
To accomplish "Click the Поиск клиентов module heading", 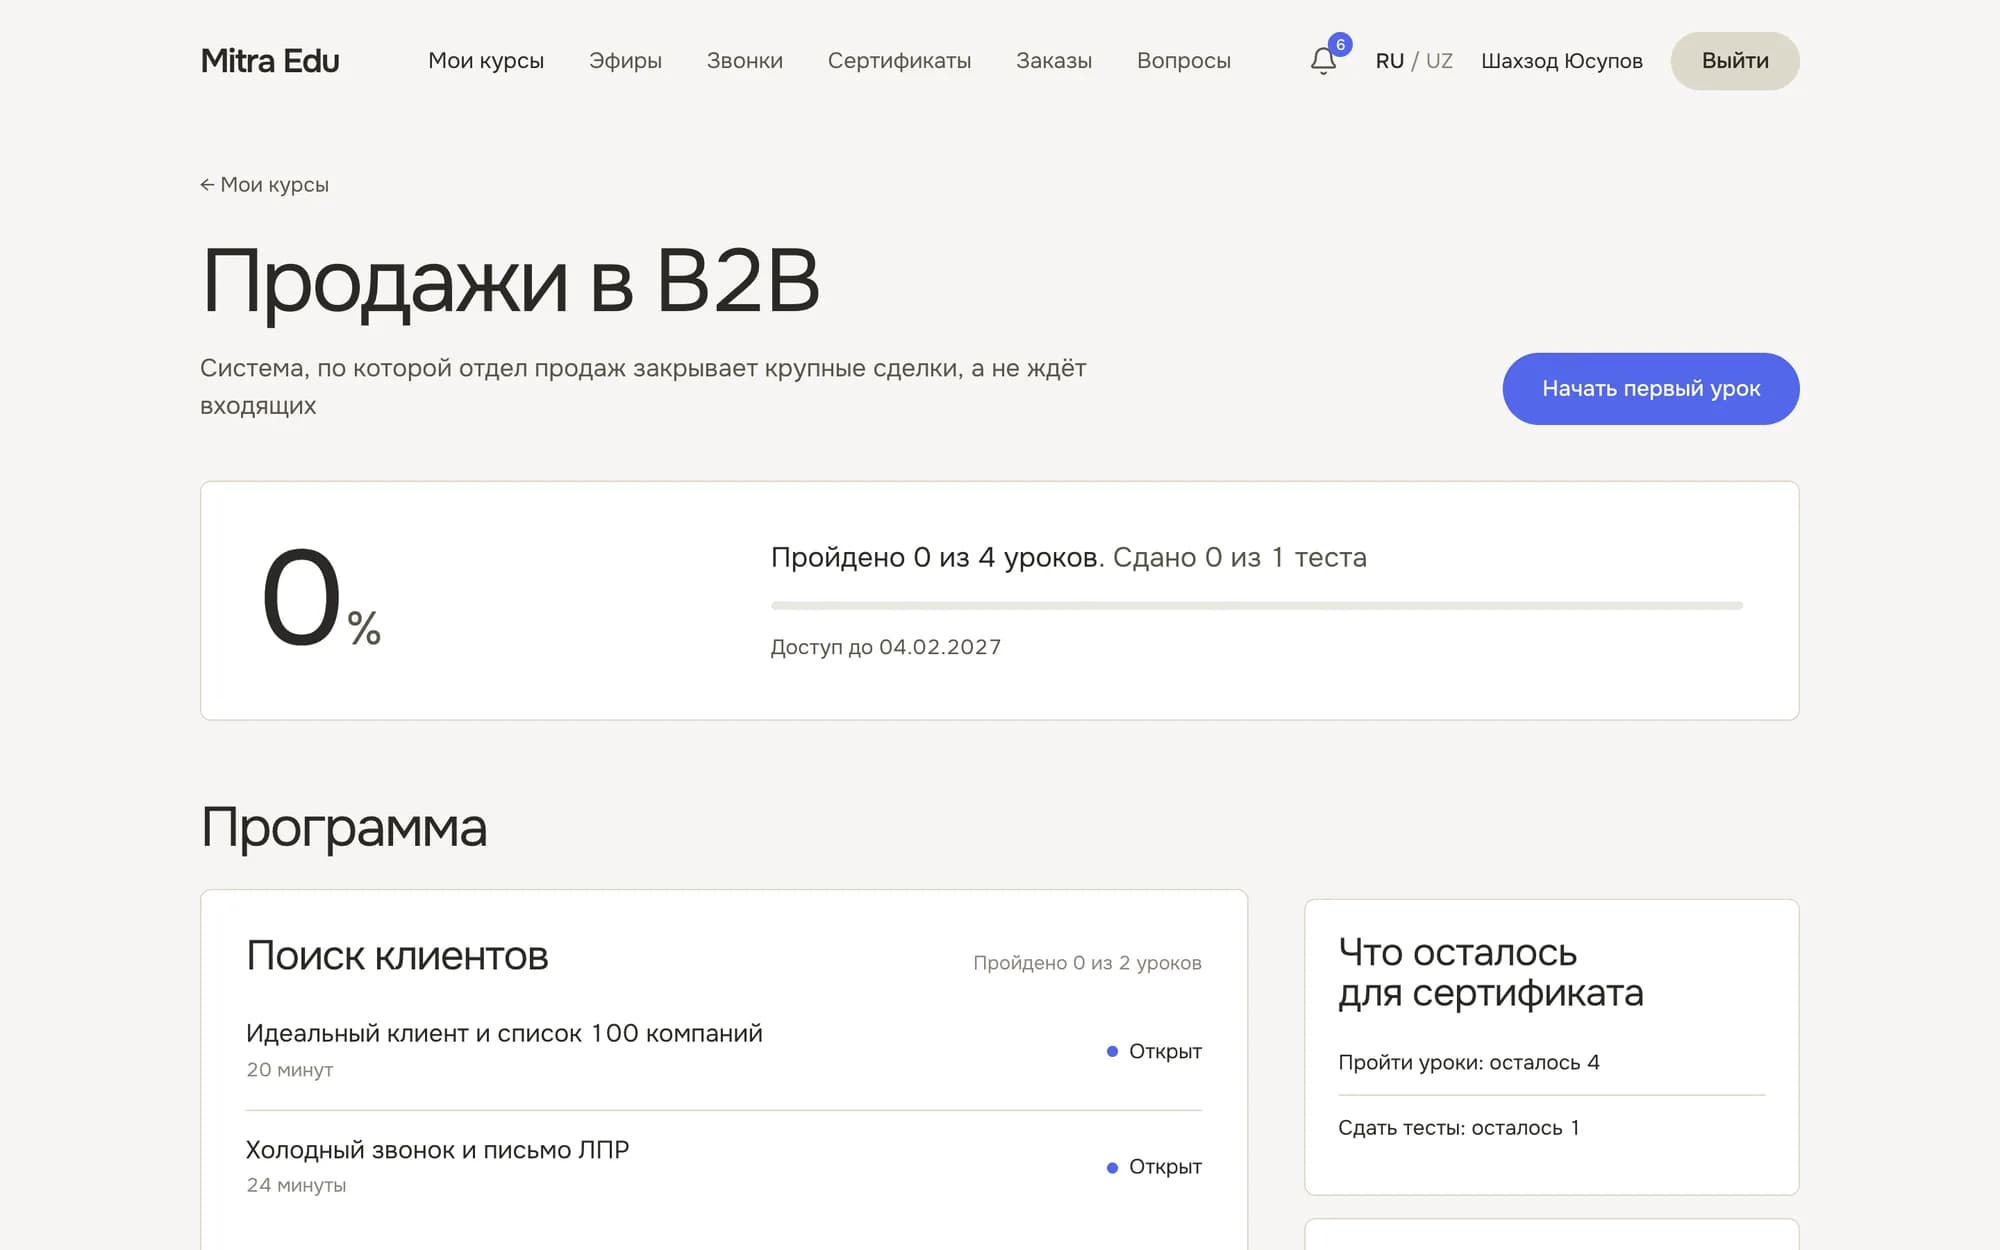I will [x=397, y=956].
